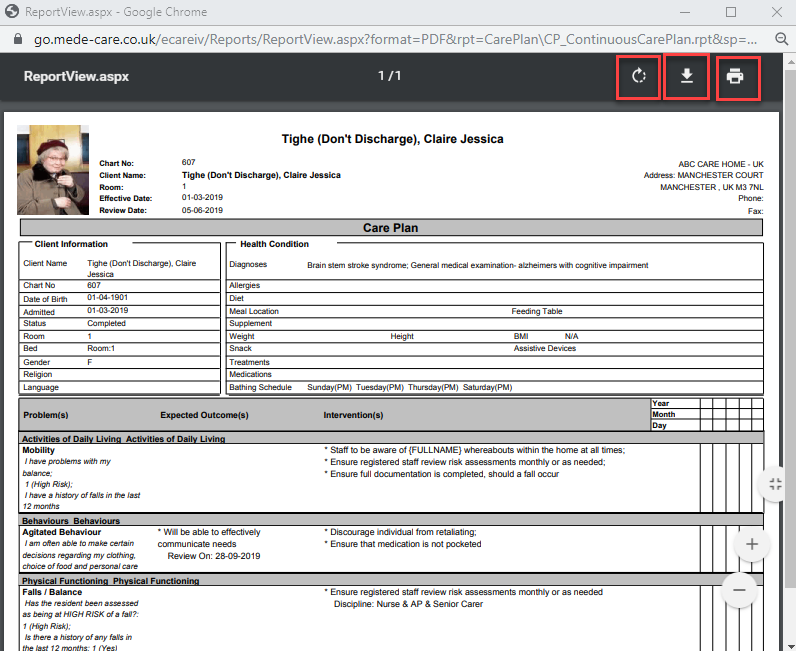Click the 1 / 1 page indicator
796x651 pixels.
[390, 76]
